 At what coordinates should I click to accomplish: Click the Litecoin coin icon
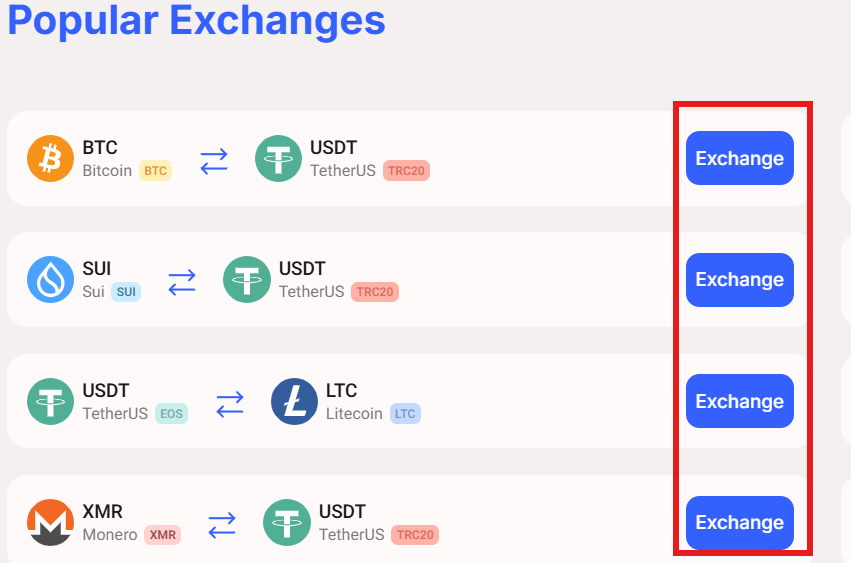pos(294,401)
